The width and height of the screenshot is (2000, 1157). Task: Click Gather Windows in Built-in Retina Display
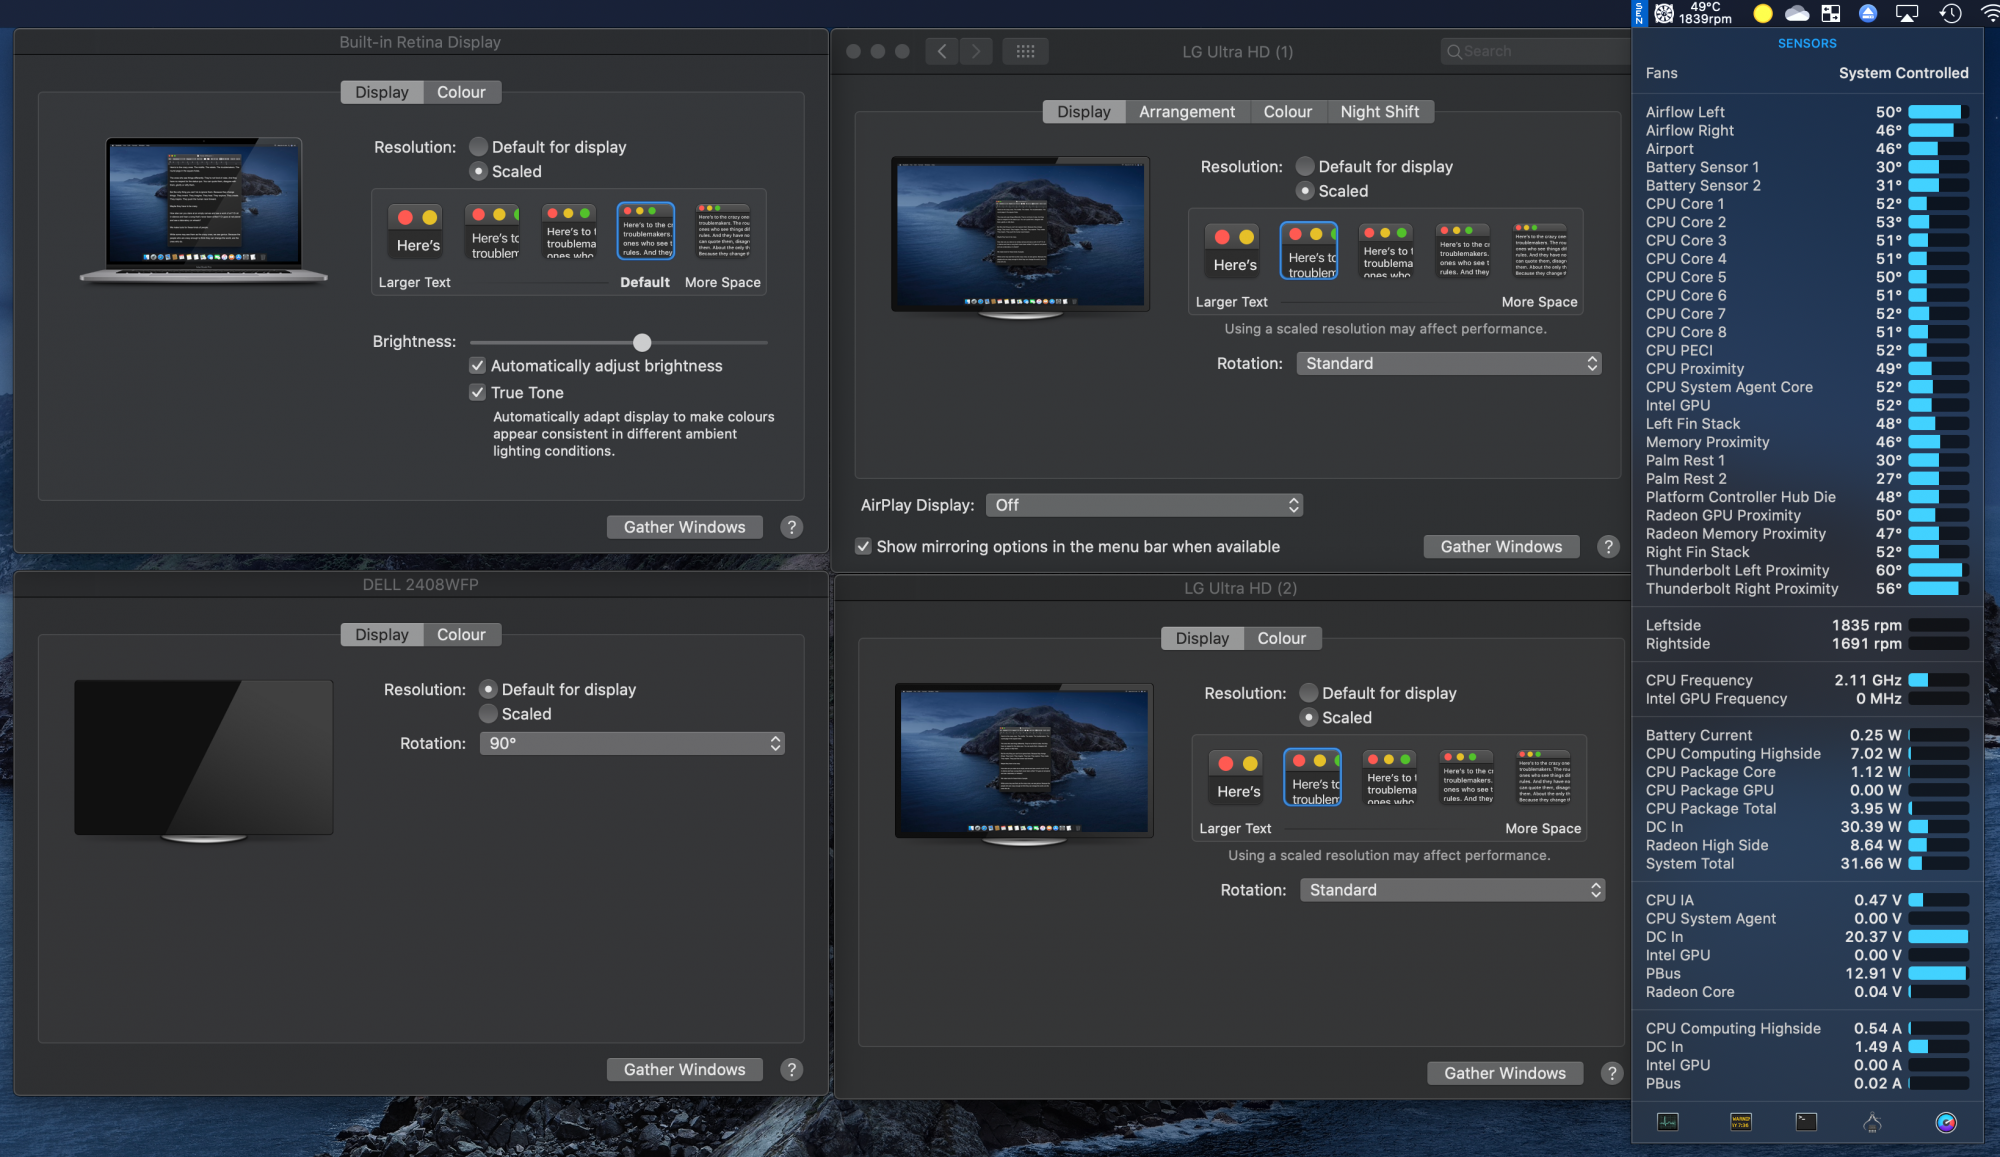(x=684, y=527)
